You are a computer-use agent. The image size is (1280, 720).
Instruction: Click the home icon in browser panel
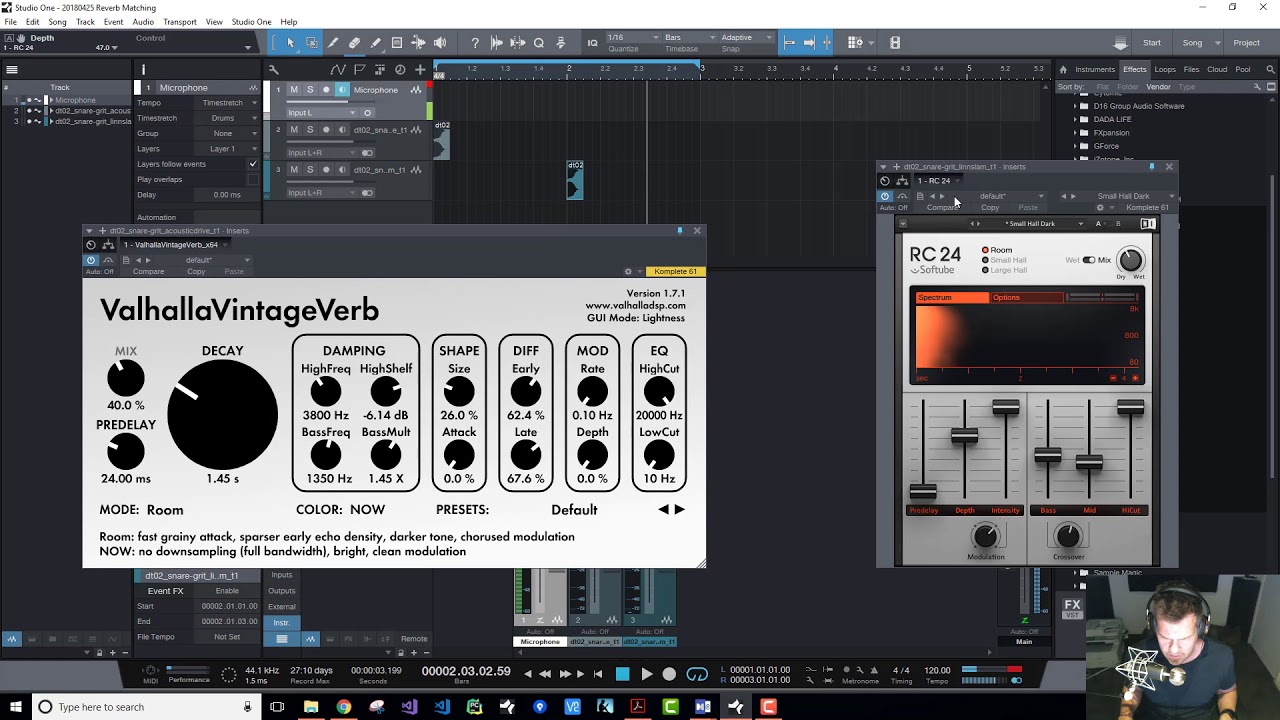[1063, 70]
